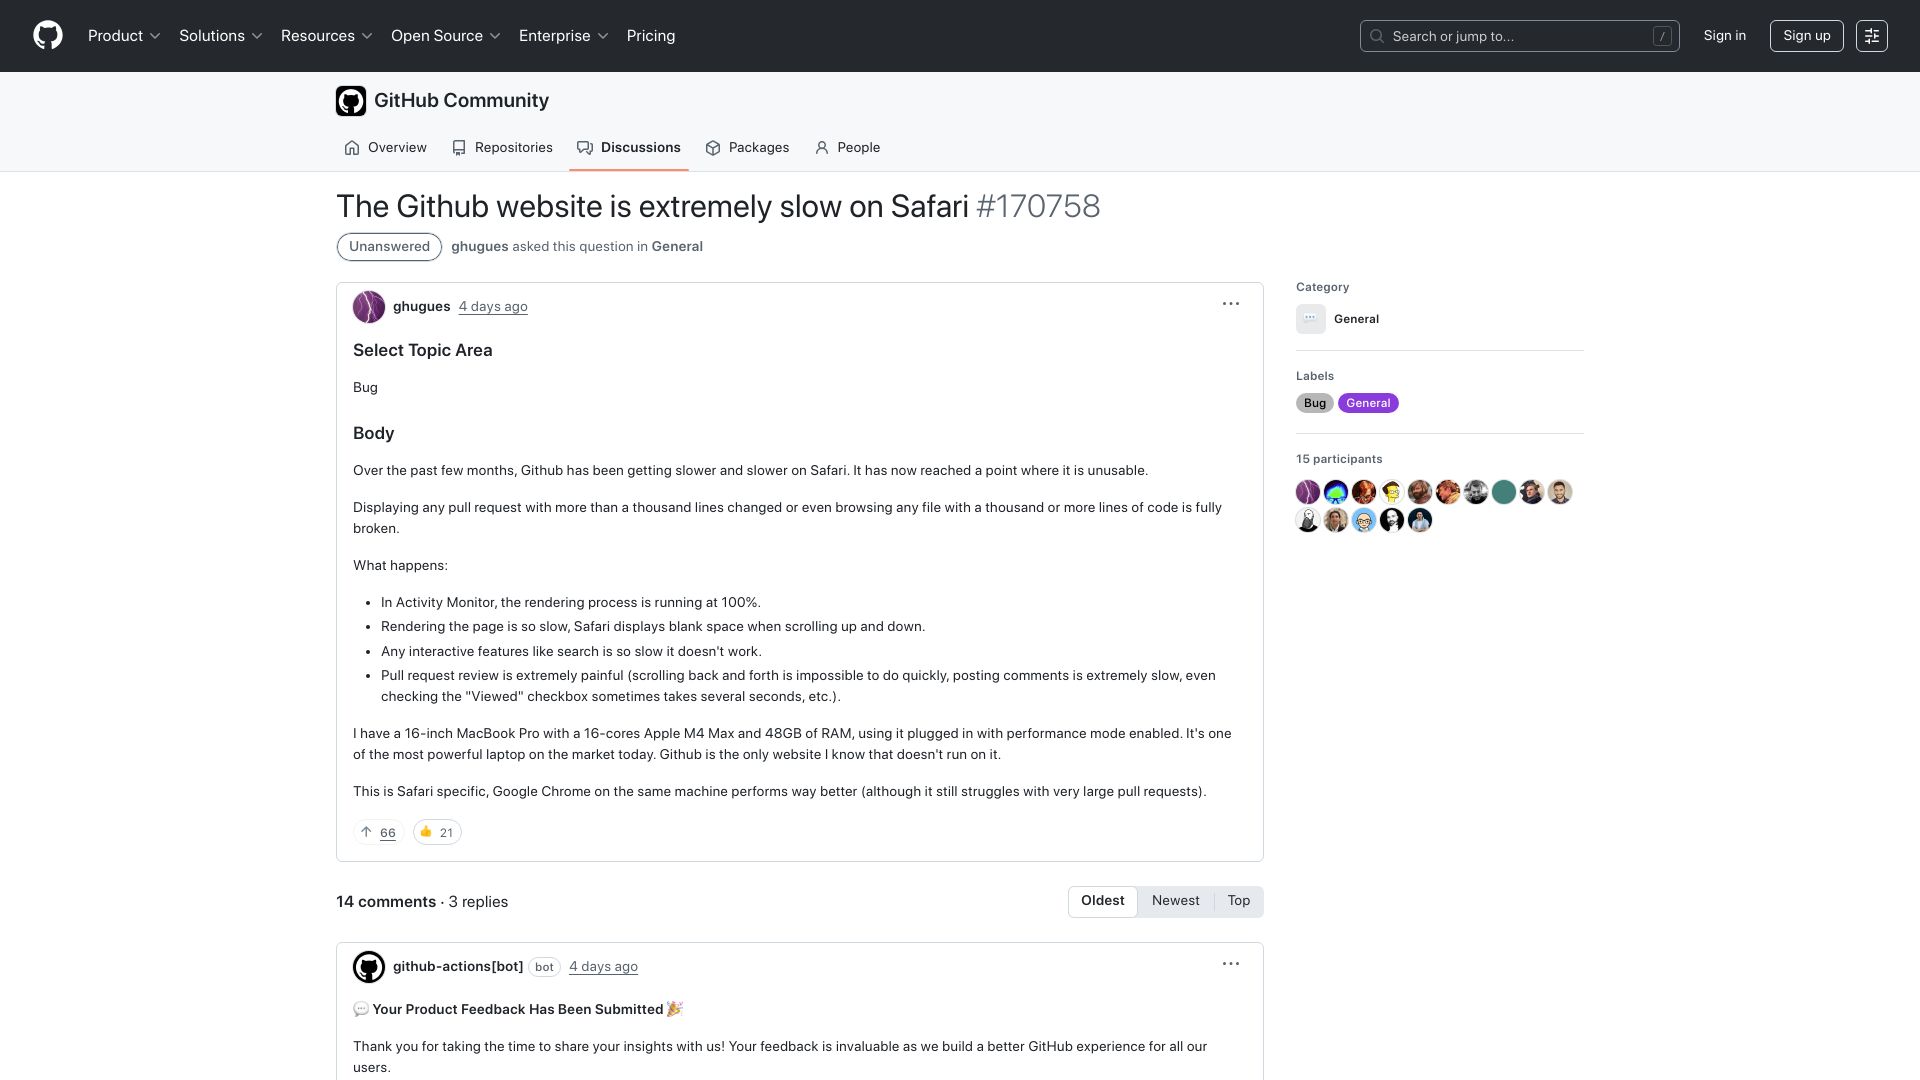Sort comments by Newest

click(x=1175, y=901)
